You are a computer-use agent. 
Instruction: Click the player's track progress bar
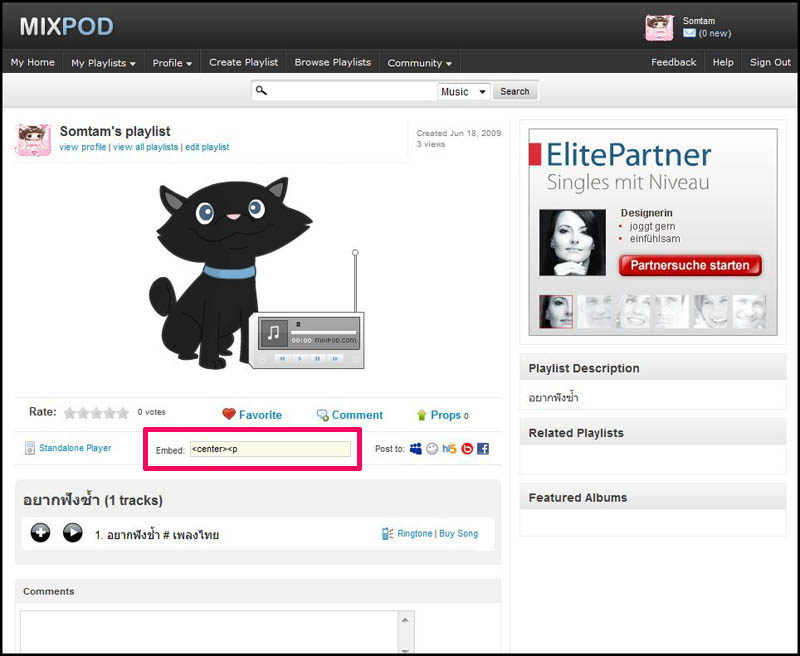(323, 332)
